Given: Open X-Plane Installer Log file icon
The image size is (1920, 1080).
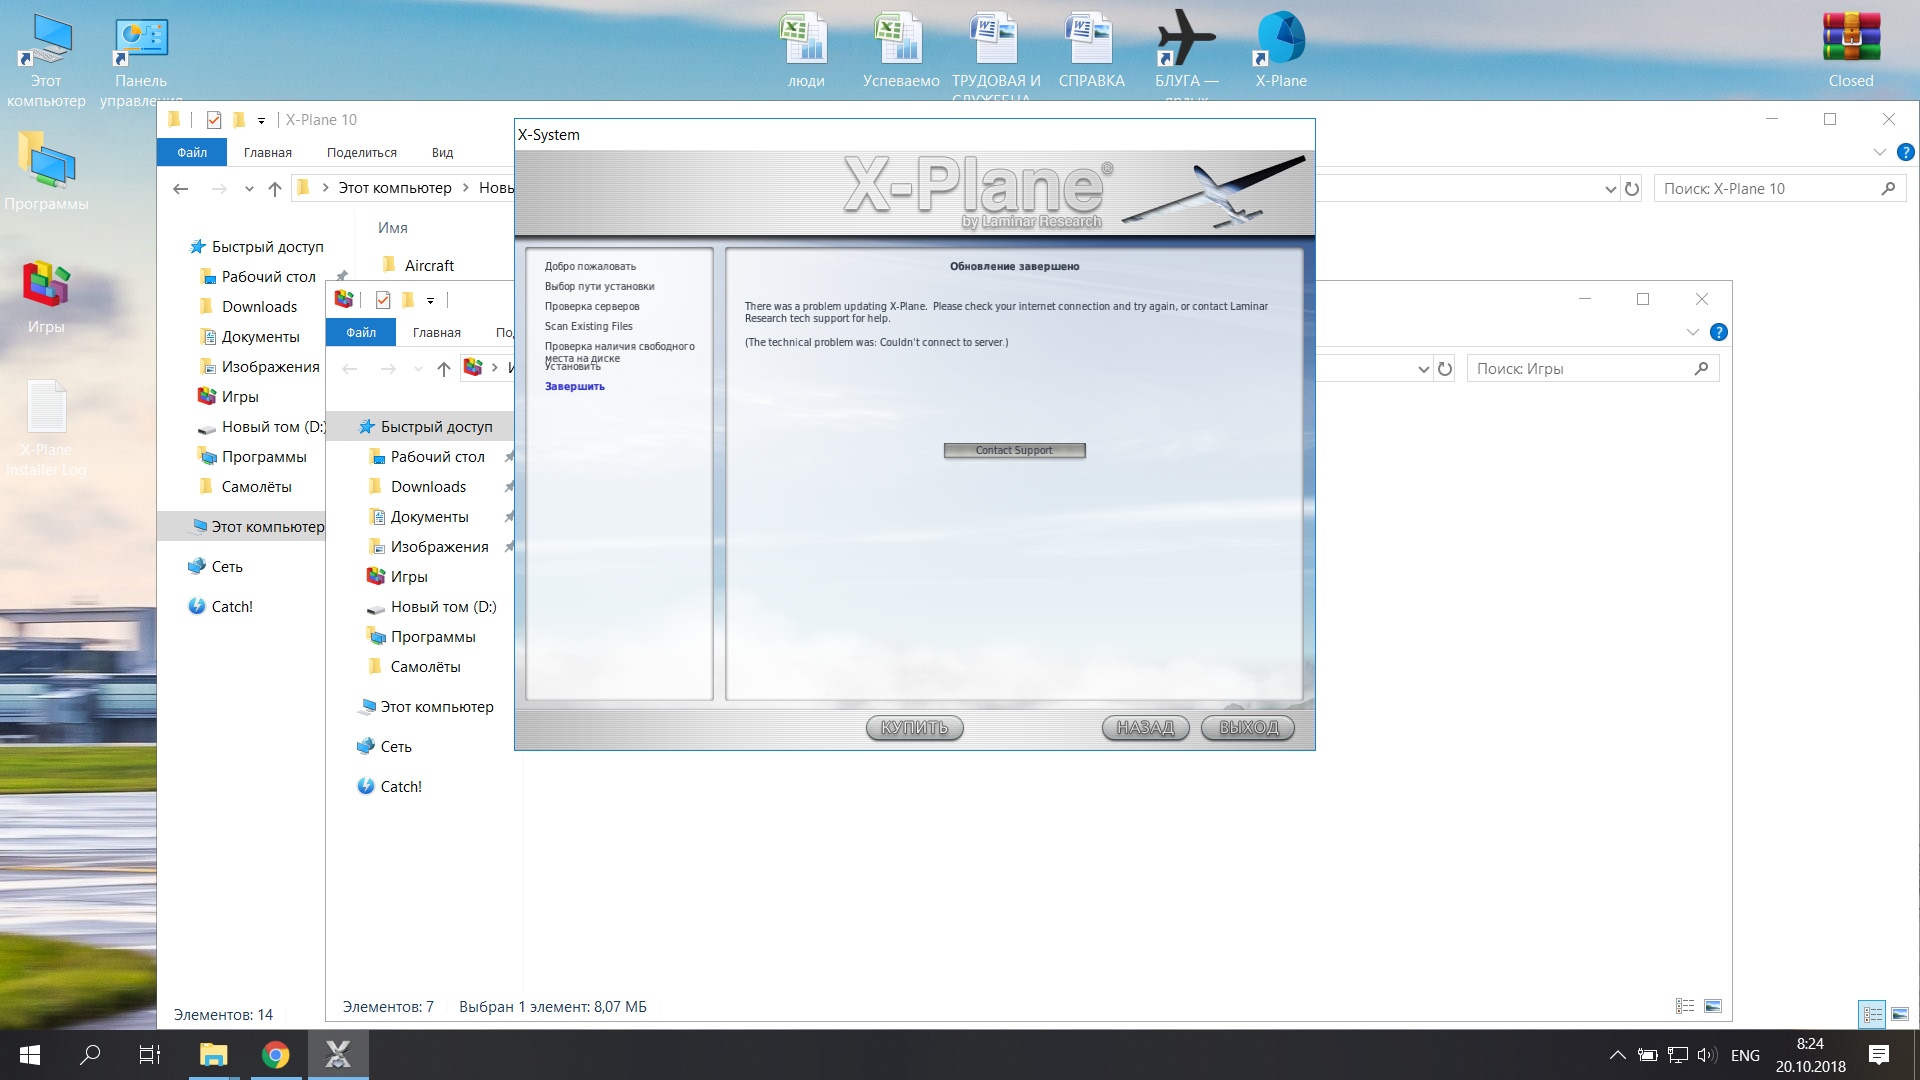Looking at the screenshot, I should (x=46, y=428).
